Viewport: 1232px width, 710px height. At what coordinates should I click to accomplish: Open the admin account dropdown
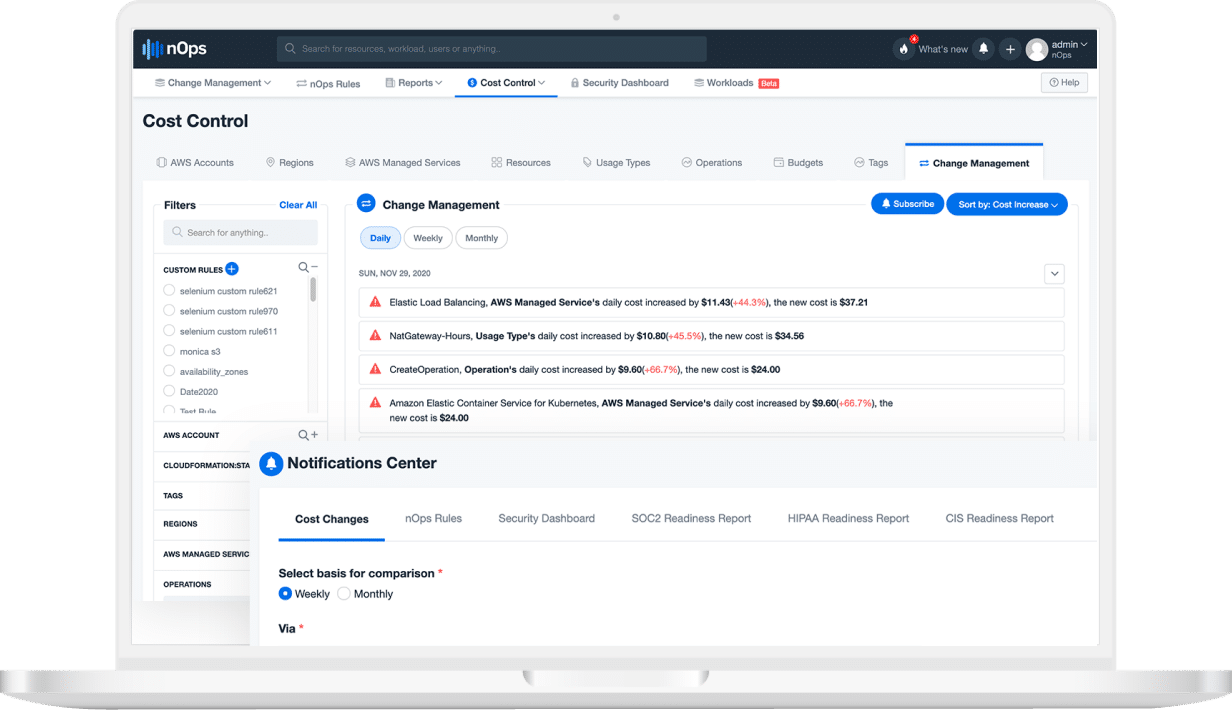point(1069,49)
